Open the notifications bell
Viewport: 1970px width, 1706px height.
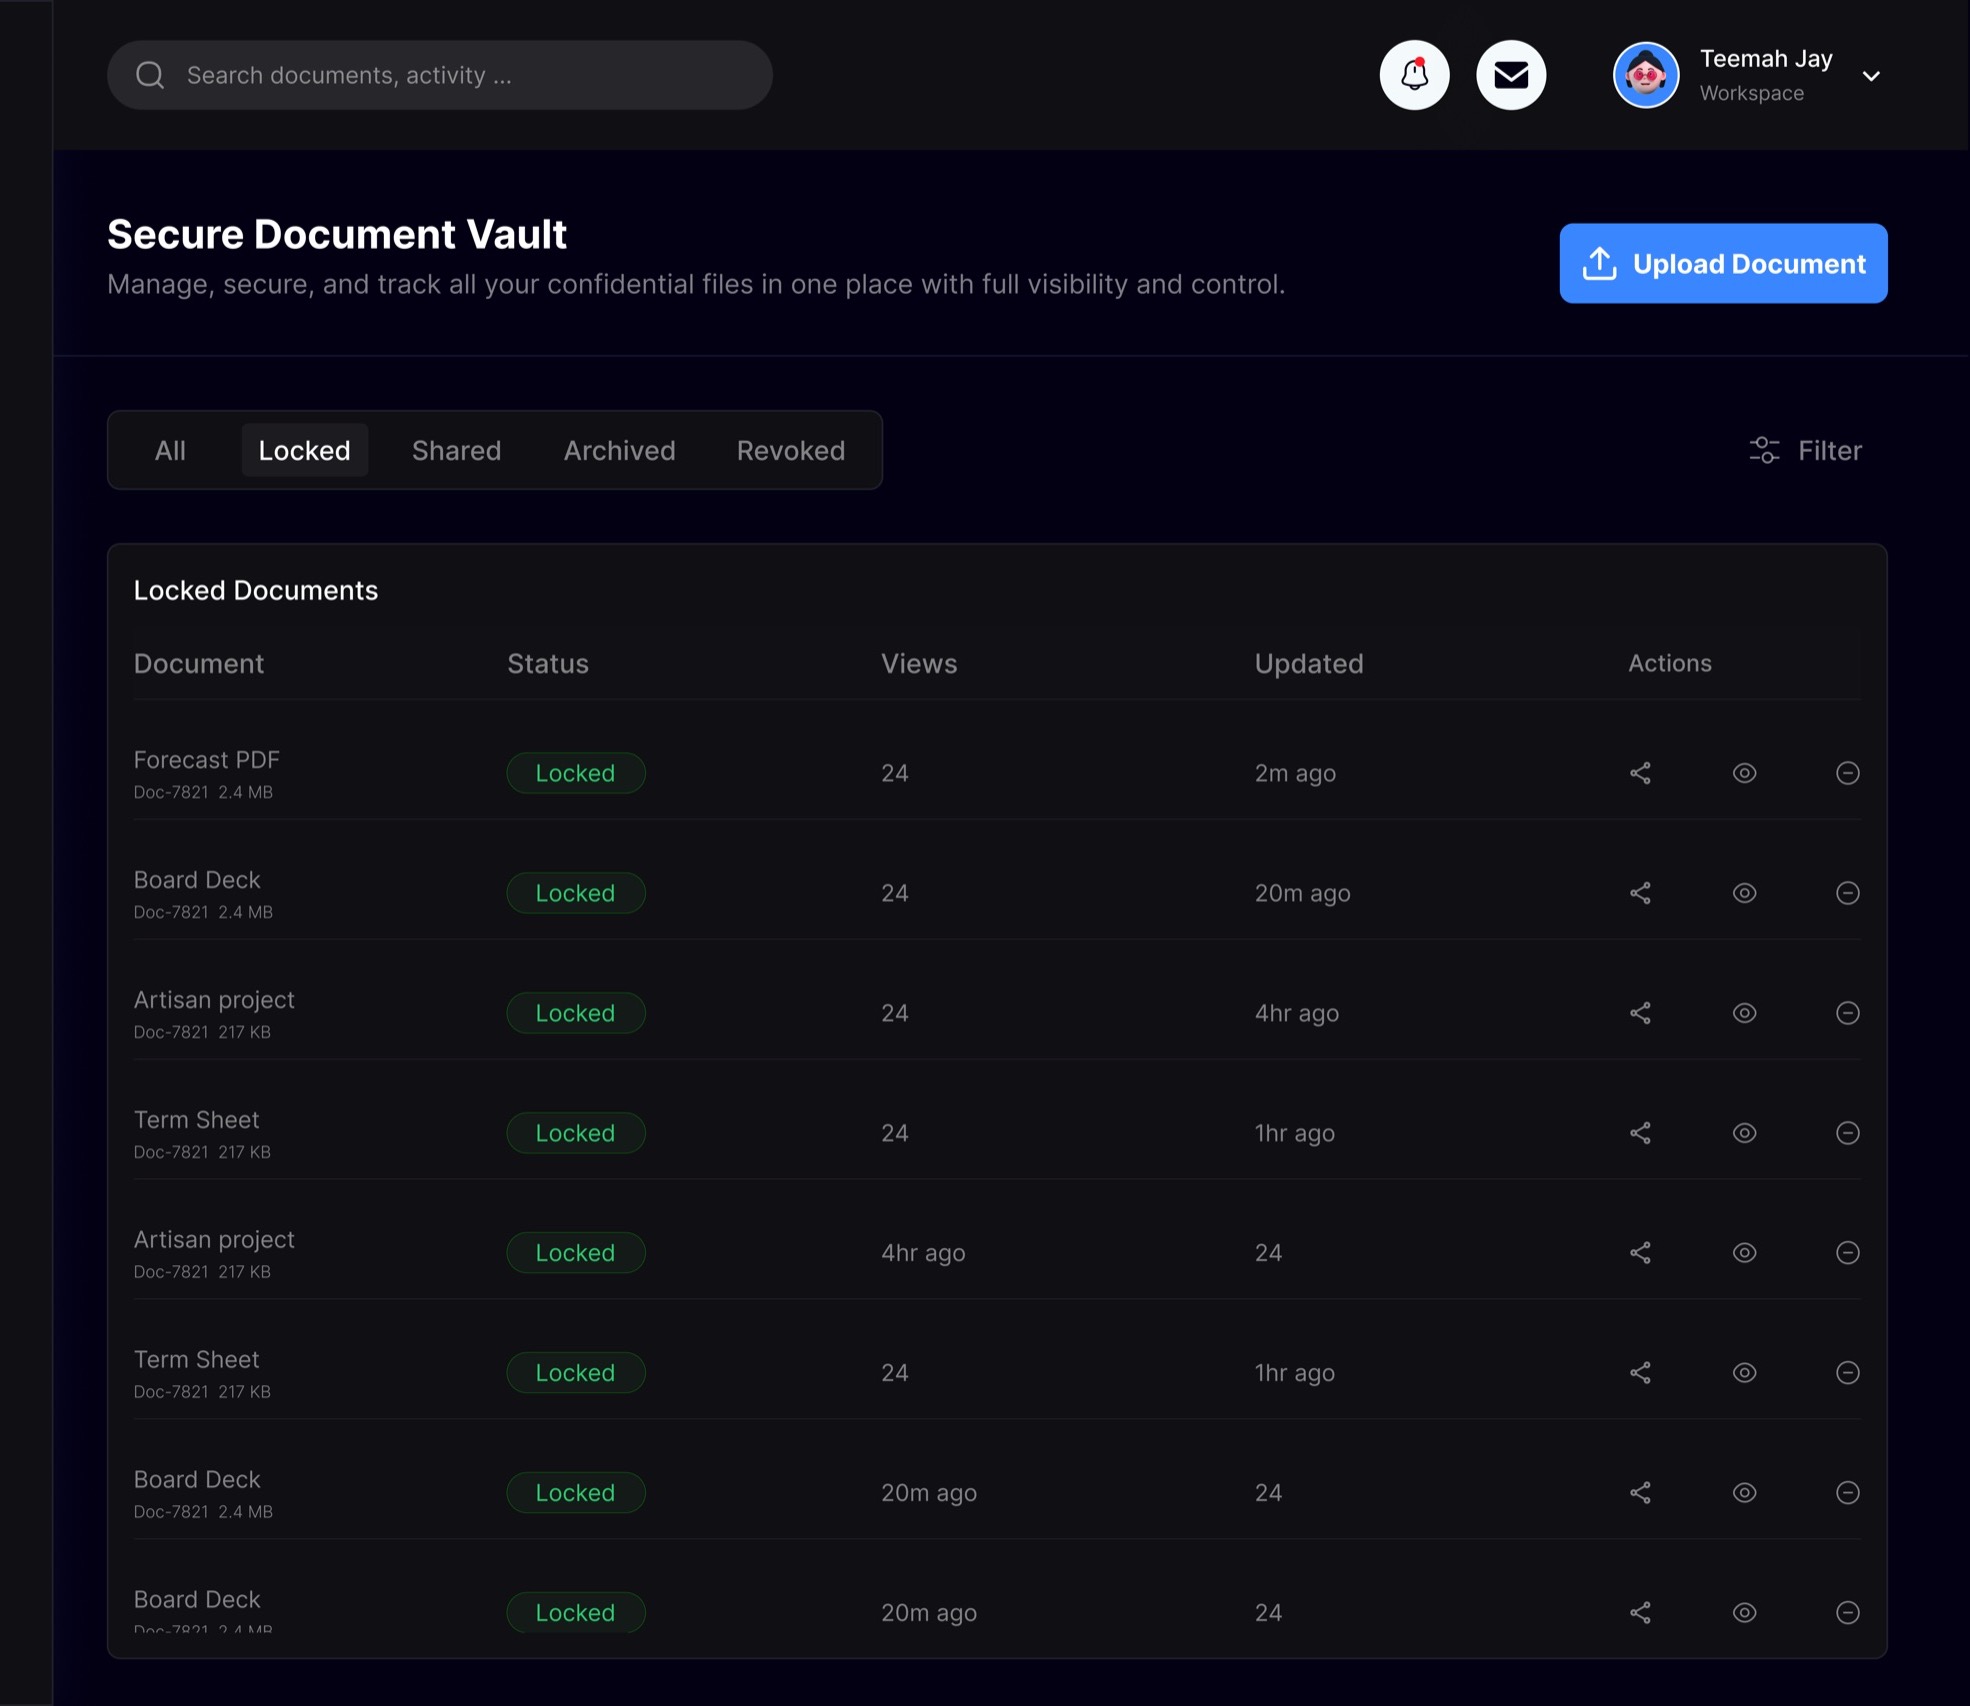tap(1414, 75)
